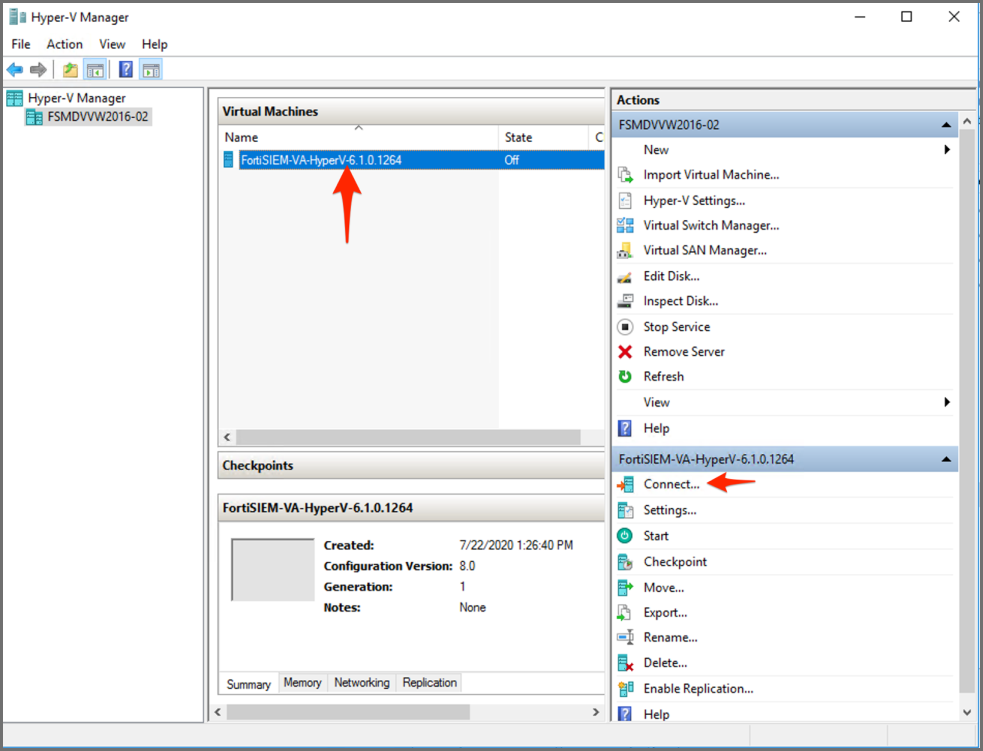Image resolution: width=983 pixels, height=751 pixels.
Task: Collapse the FortiSIEM-VA-HyperV-6.1.0.1264 actions section
Action: point(946,460)
